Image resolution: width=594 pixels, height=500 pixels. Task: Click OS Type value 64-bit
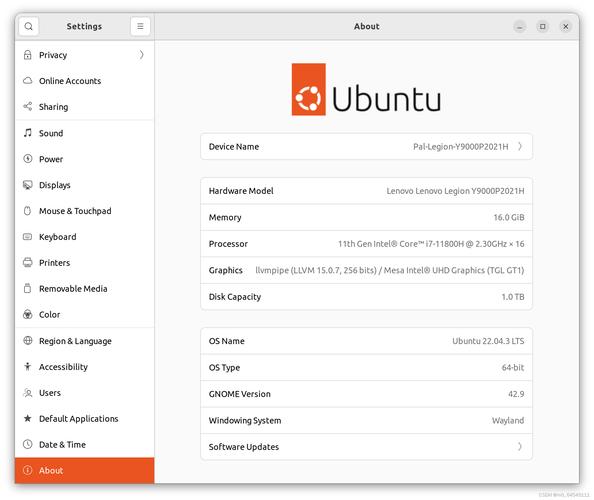pyautogui.click(x=513, y=367)
